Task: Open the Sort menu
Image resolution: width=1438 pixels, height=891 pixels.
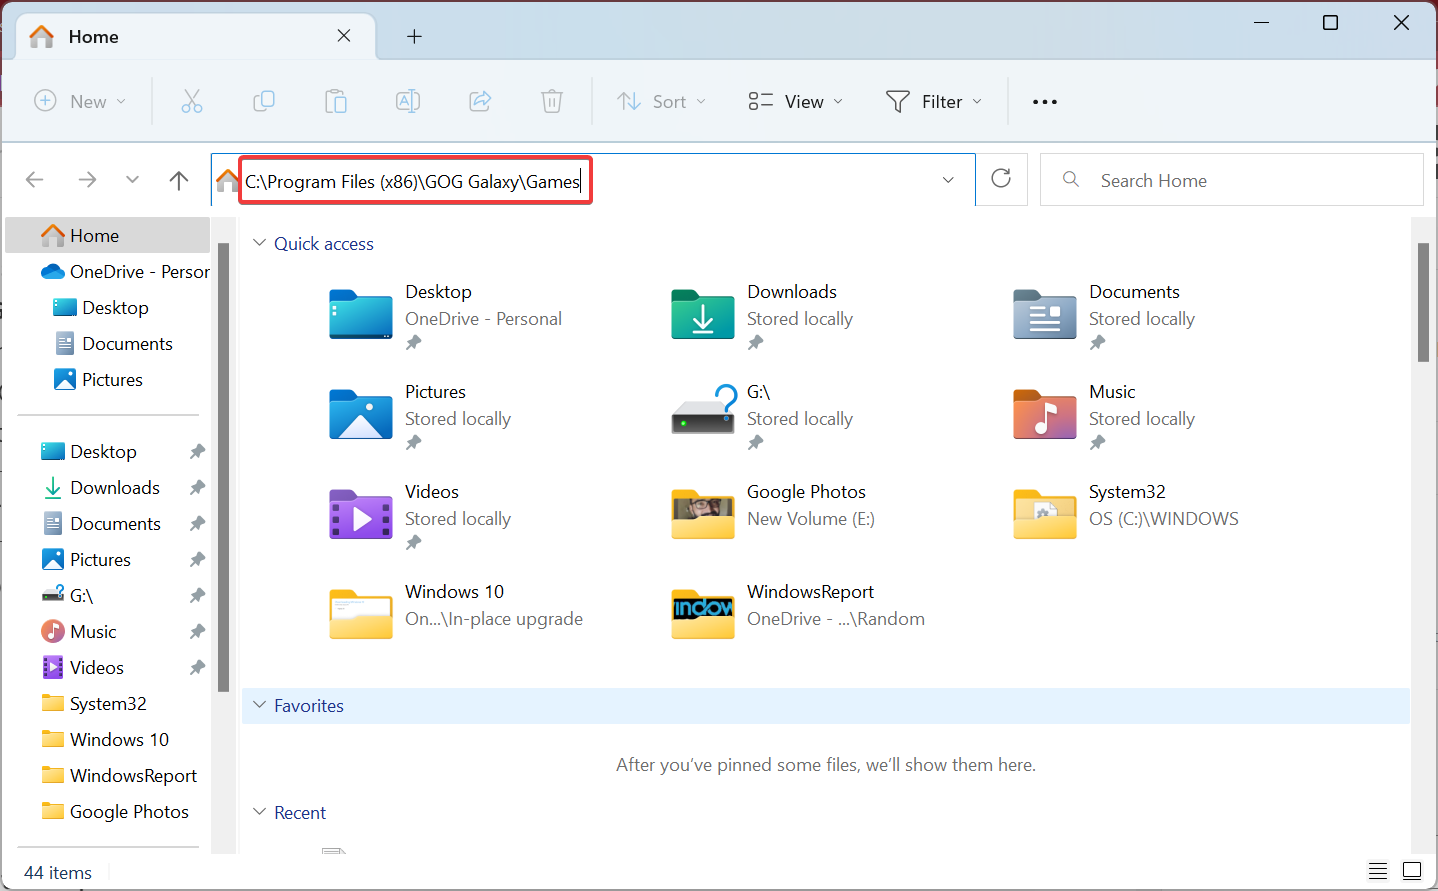Action: click(x=662, y=101)
